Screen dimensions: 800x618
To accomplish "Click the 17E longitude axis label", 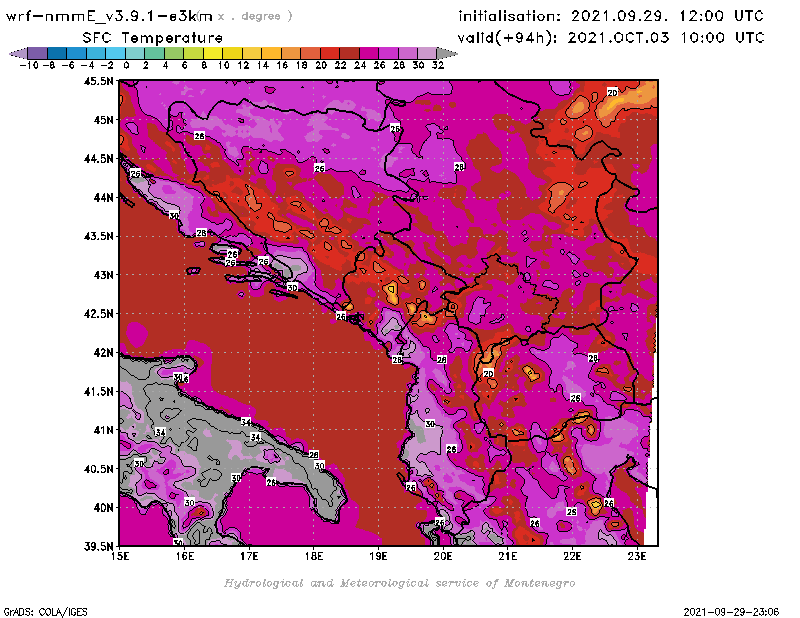I will (249, 556).
